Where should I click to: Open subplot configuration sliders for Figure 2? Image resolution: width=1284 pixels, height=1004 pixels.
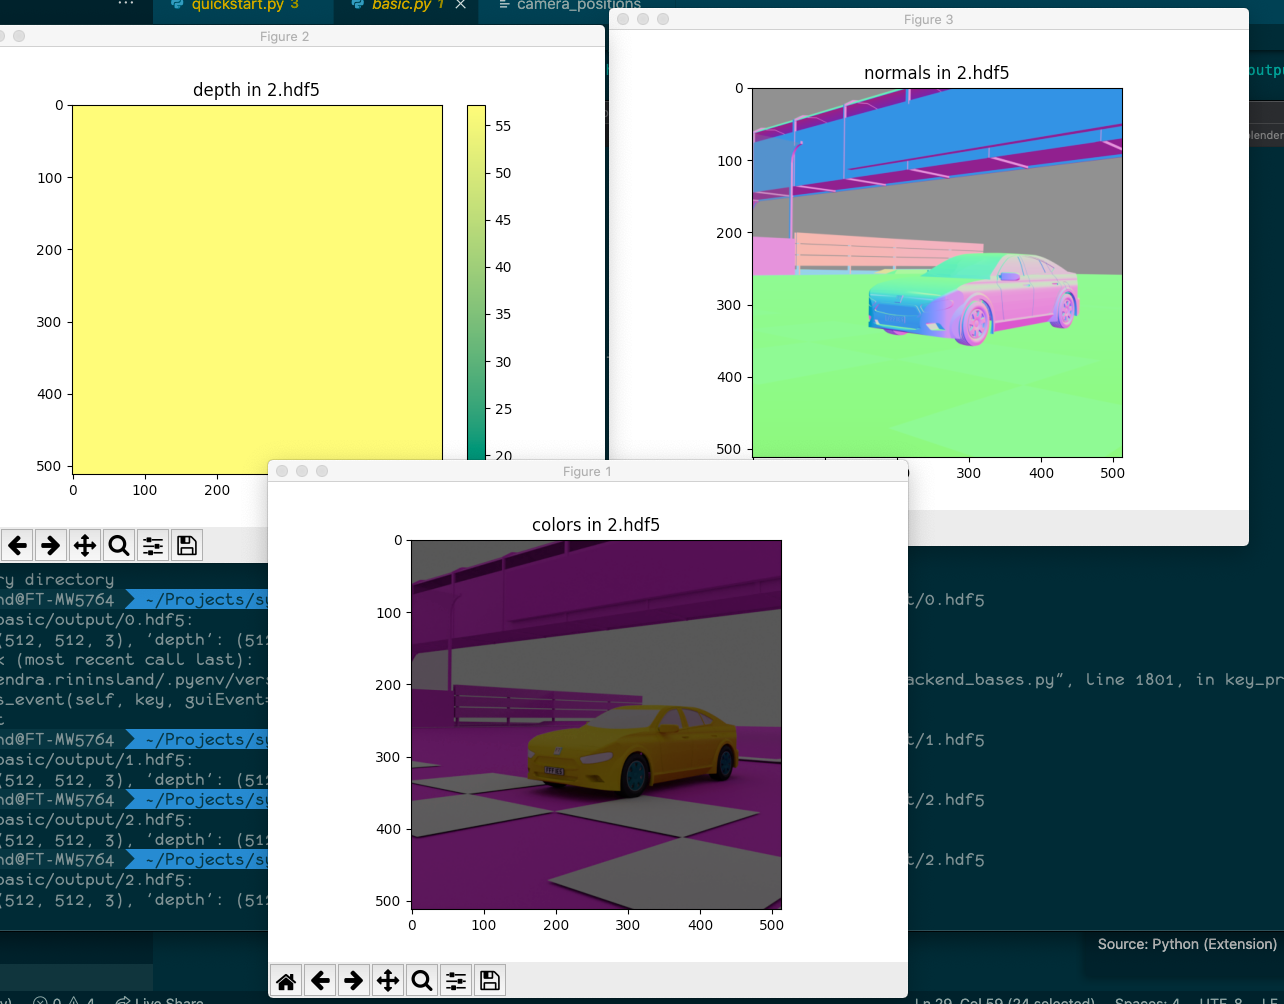(152, 545)
